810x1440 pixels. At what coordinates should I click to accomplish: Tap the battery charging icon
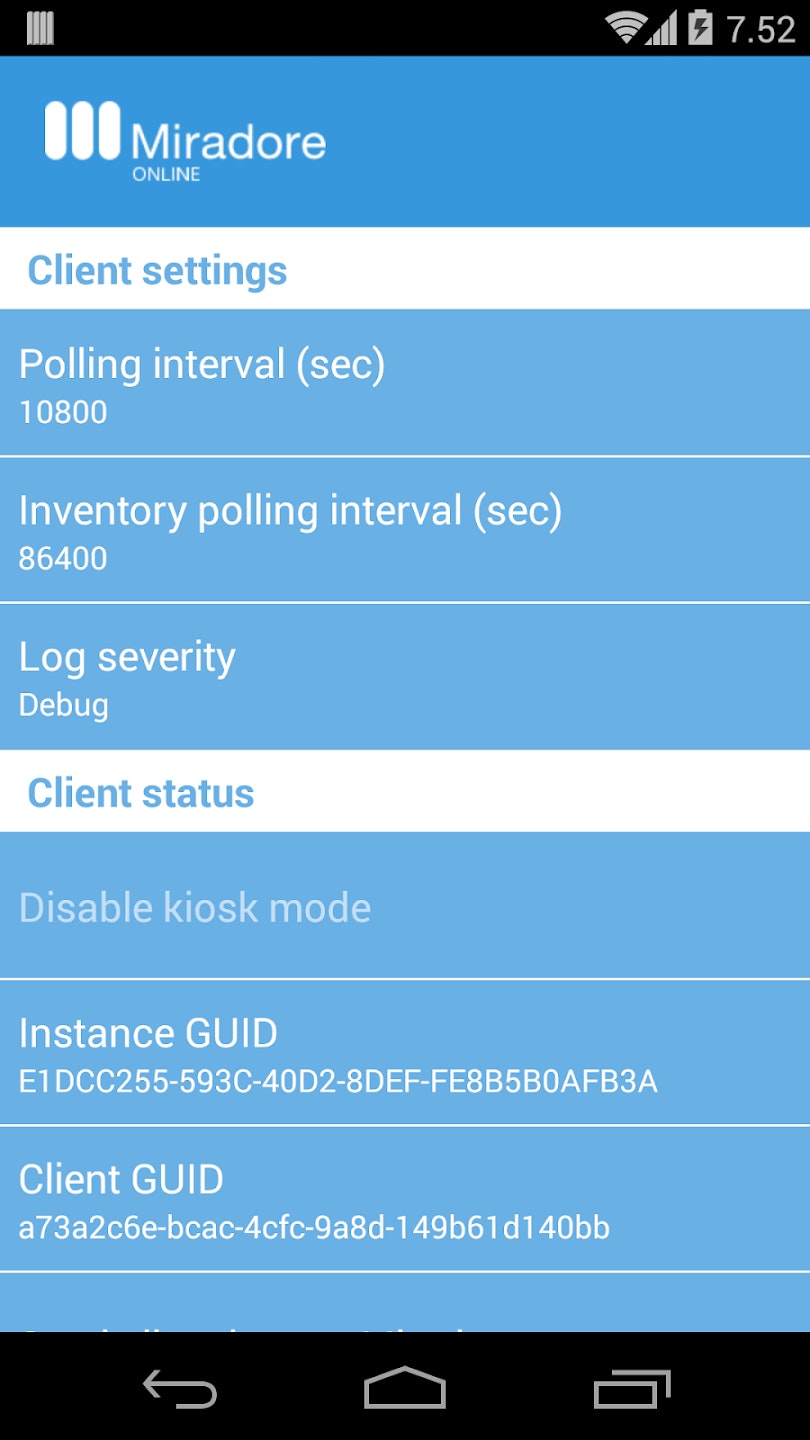pyautogui.click(x=701, y=28)
